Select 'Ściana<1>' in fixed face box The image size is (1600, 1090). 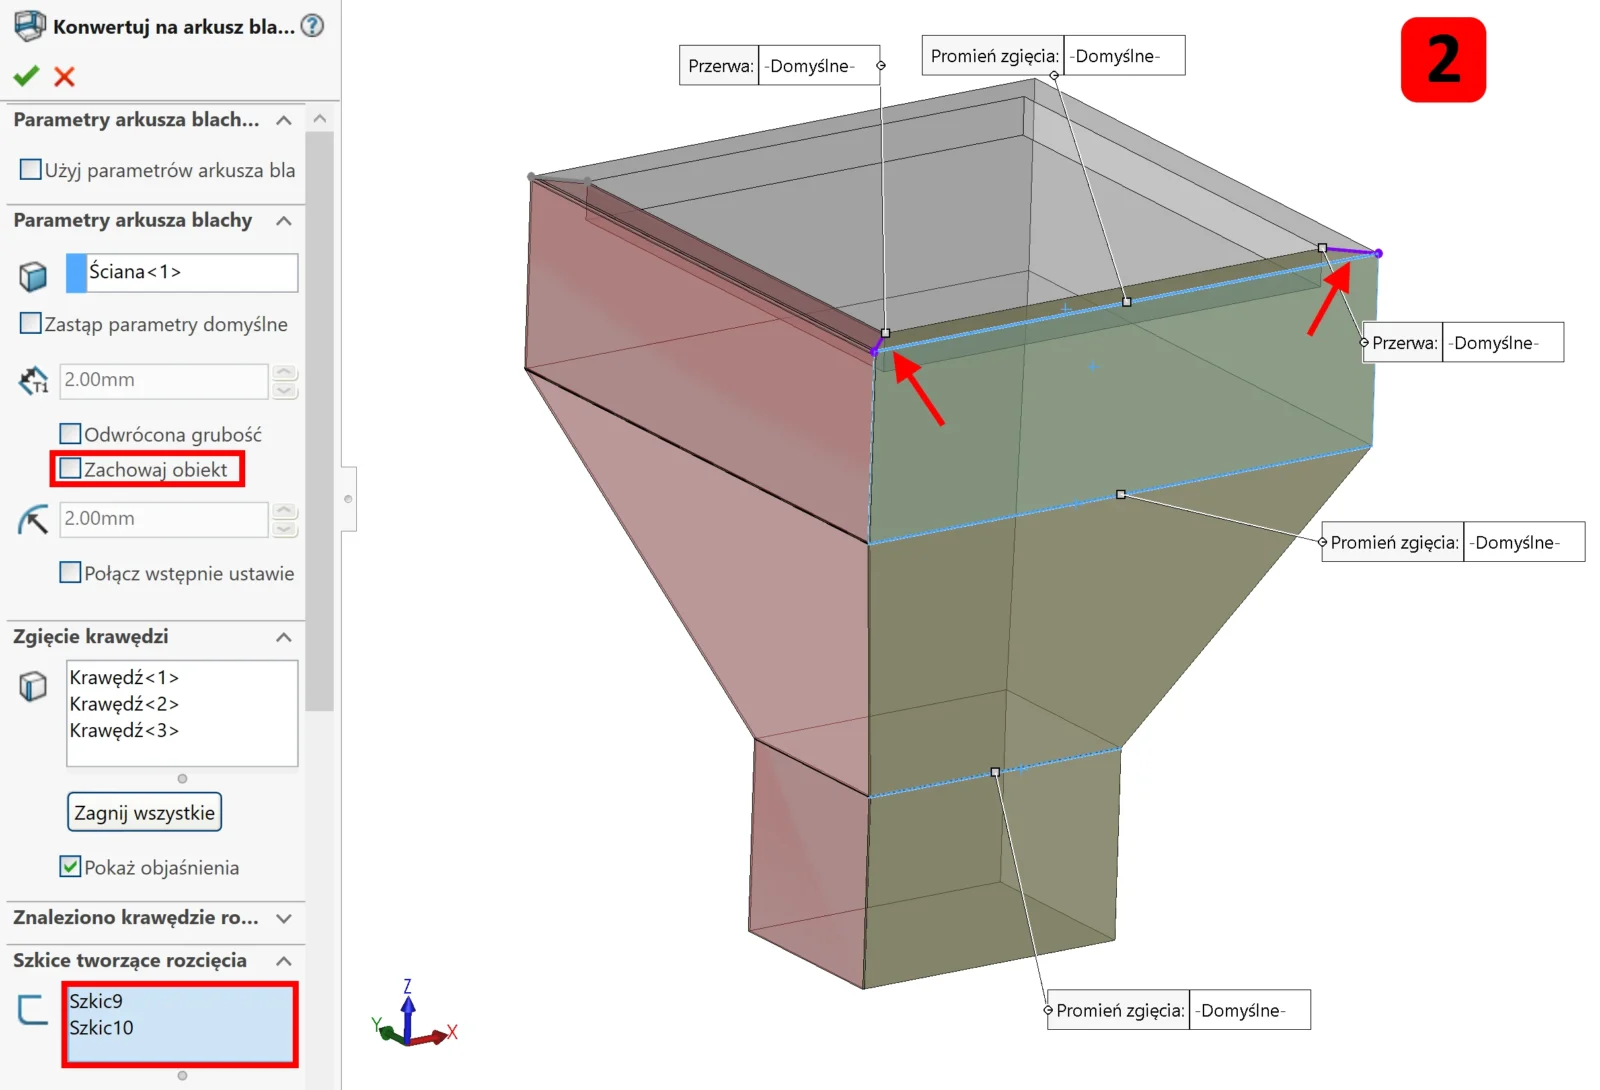(x=182, y=272)
